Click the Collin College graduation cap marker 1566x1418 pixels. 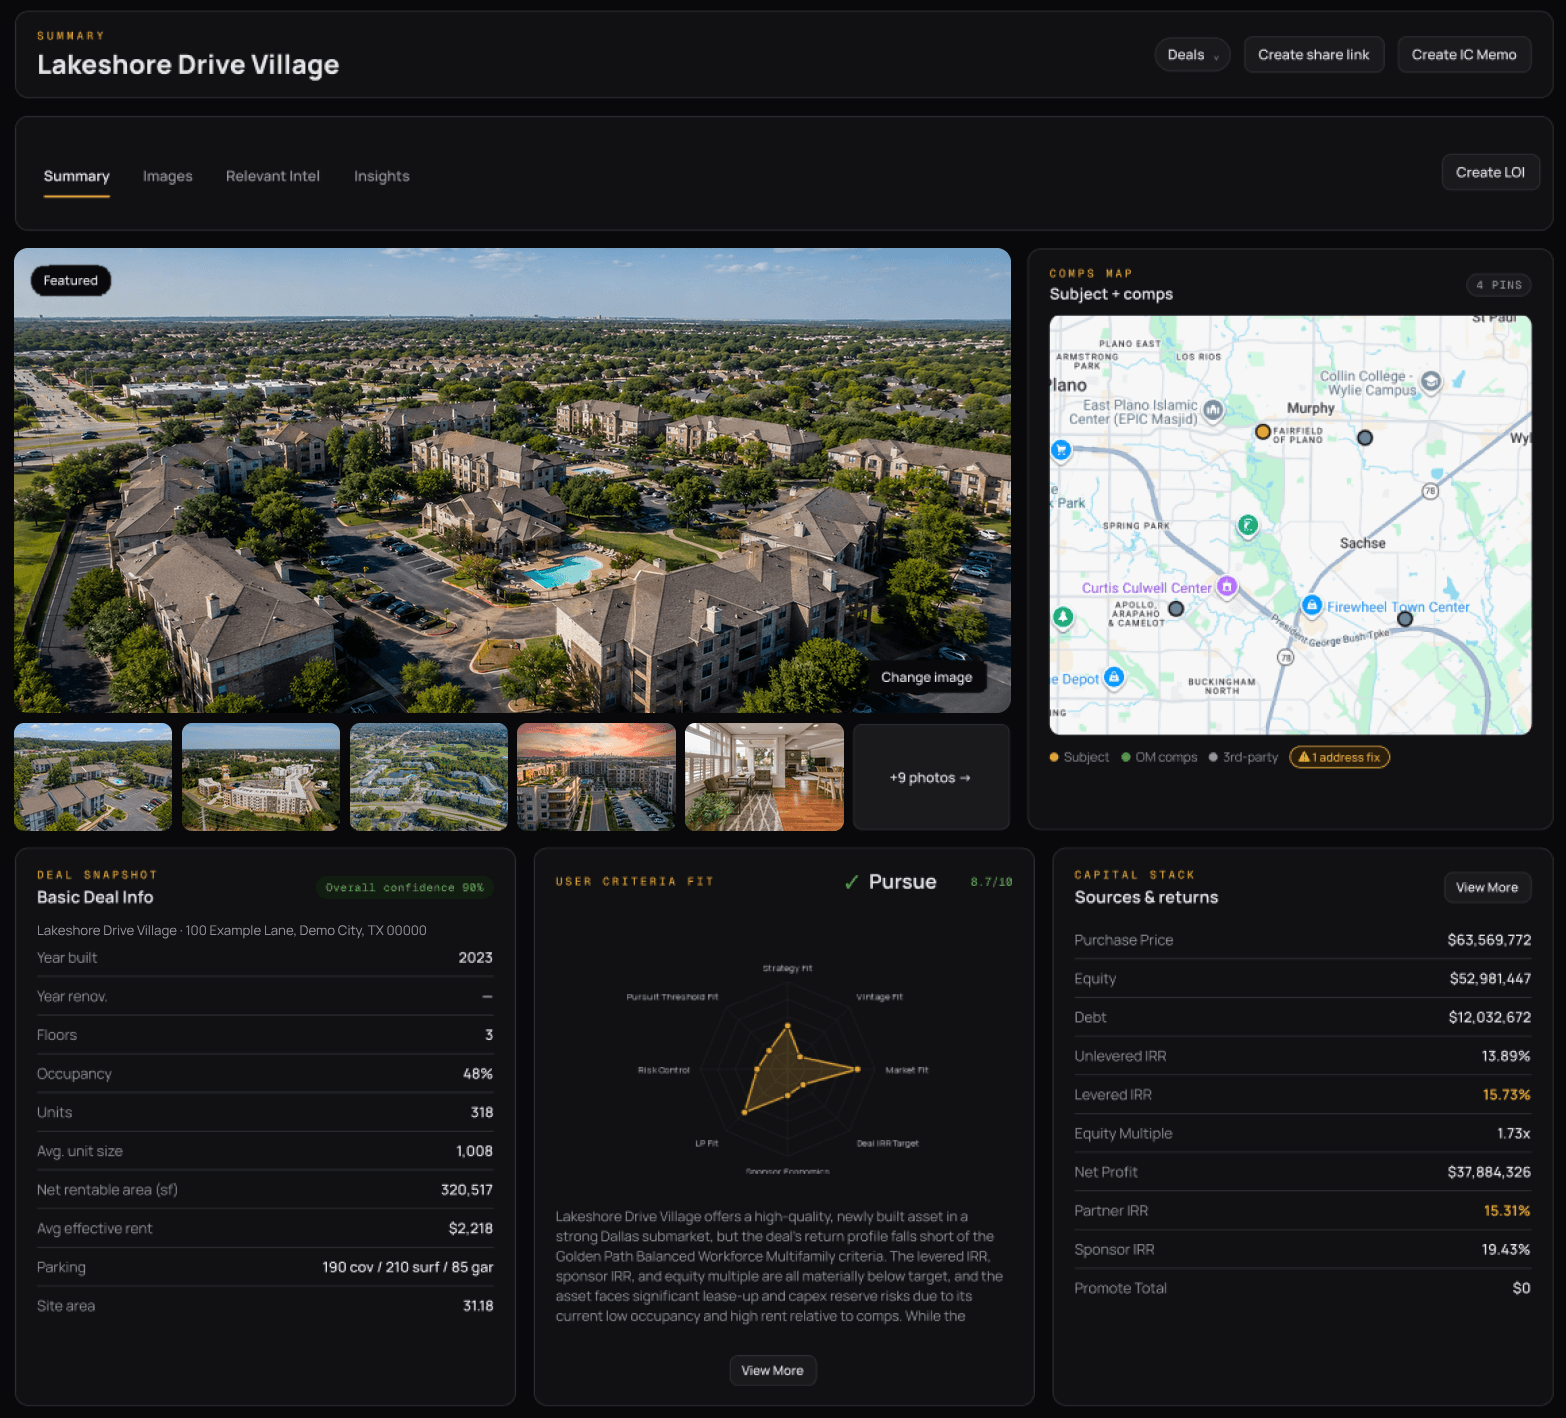(x=1431, y=381)
